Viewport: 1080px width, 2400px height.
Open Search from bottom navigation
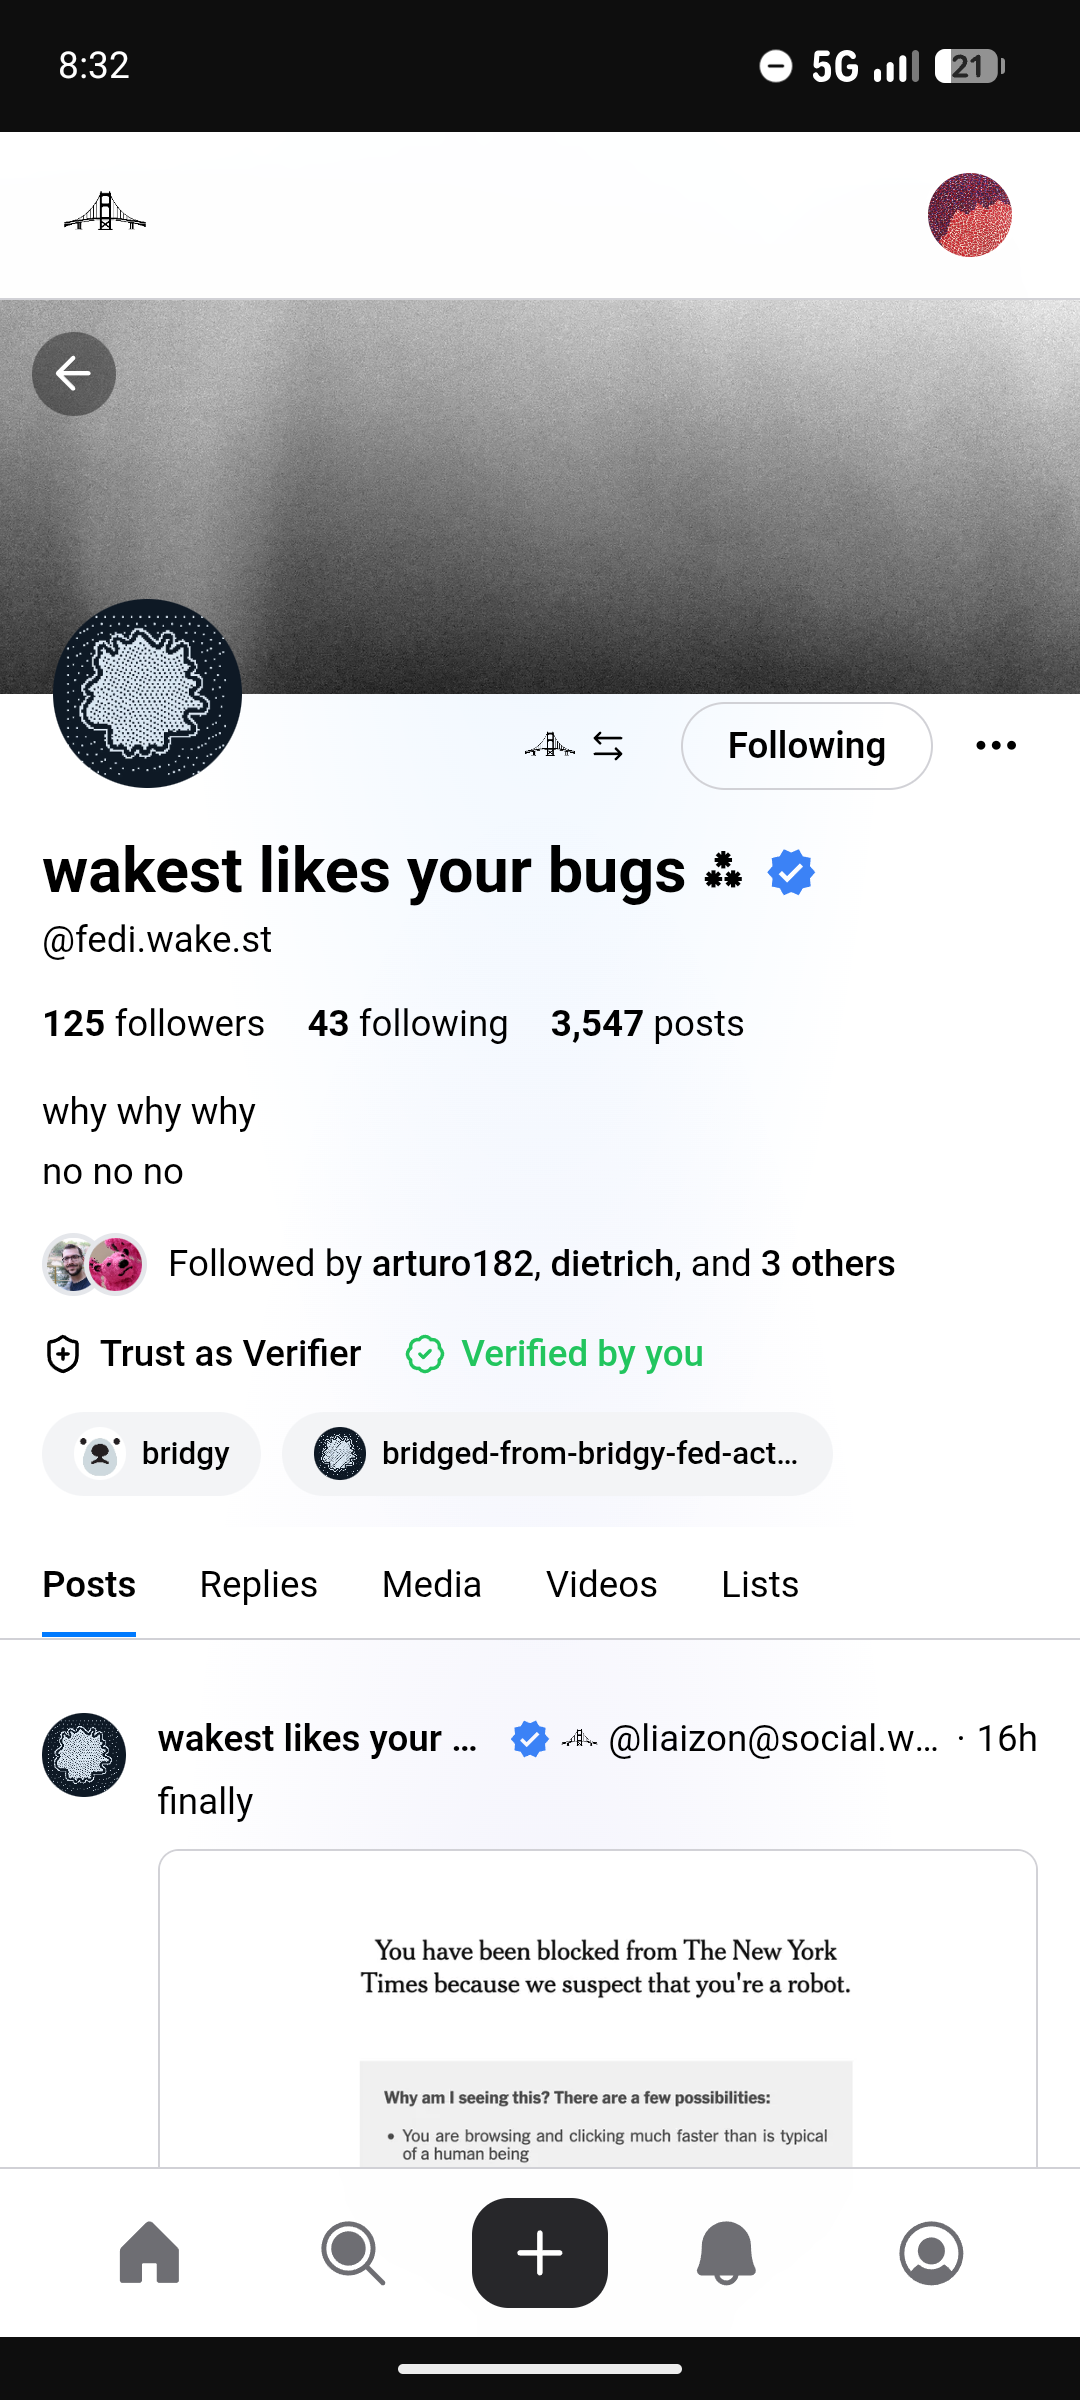pyautogui.click(x=352, y=2253)
